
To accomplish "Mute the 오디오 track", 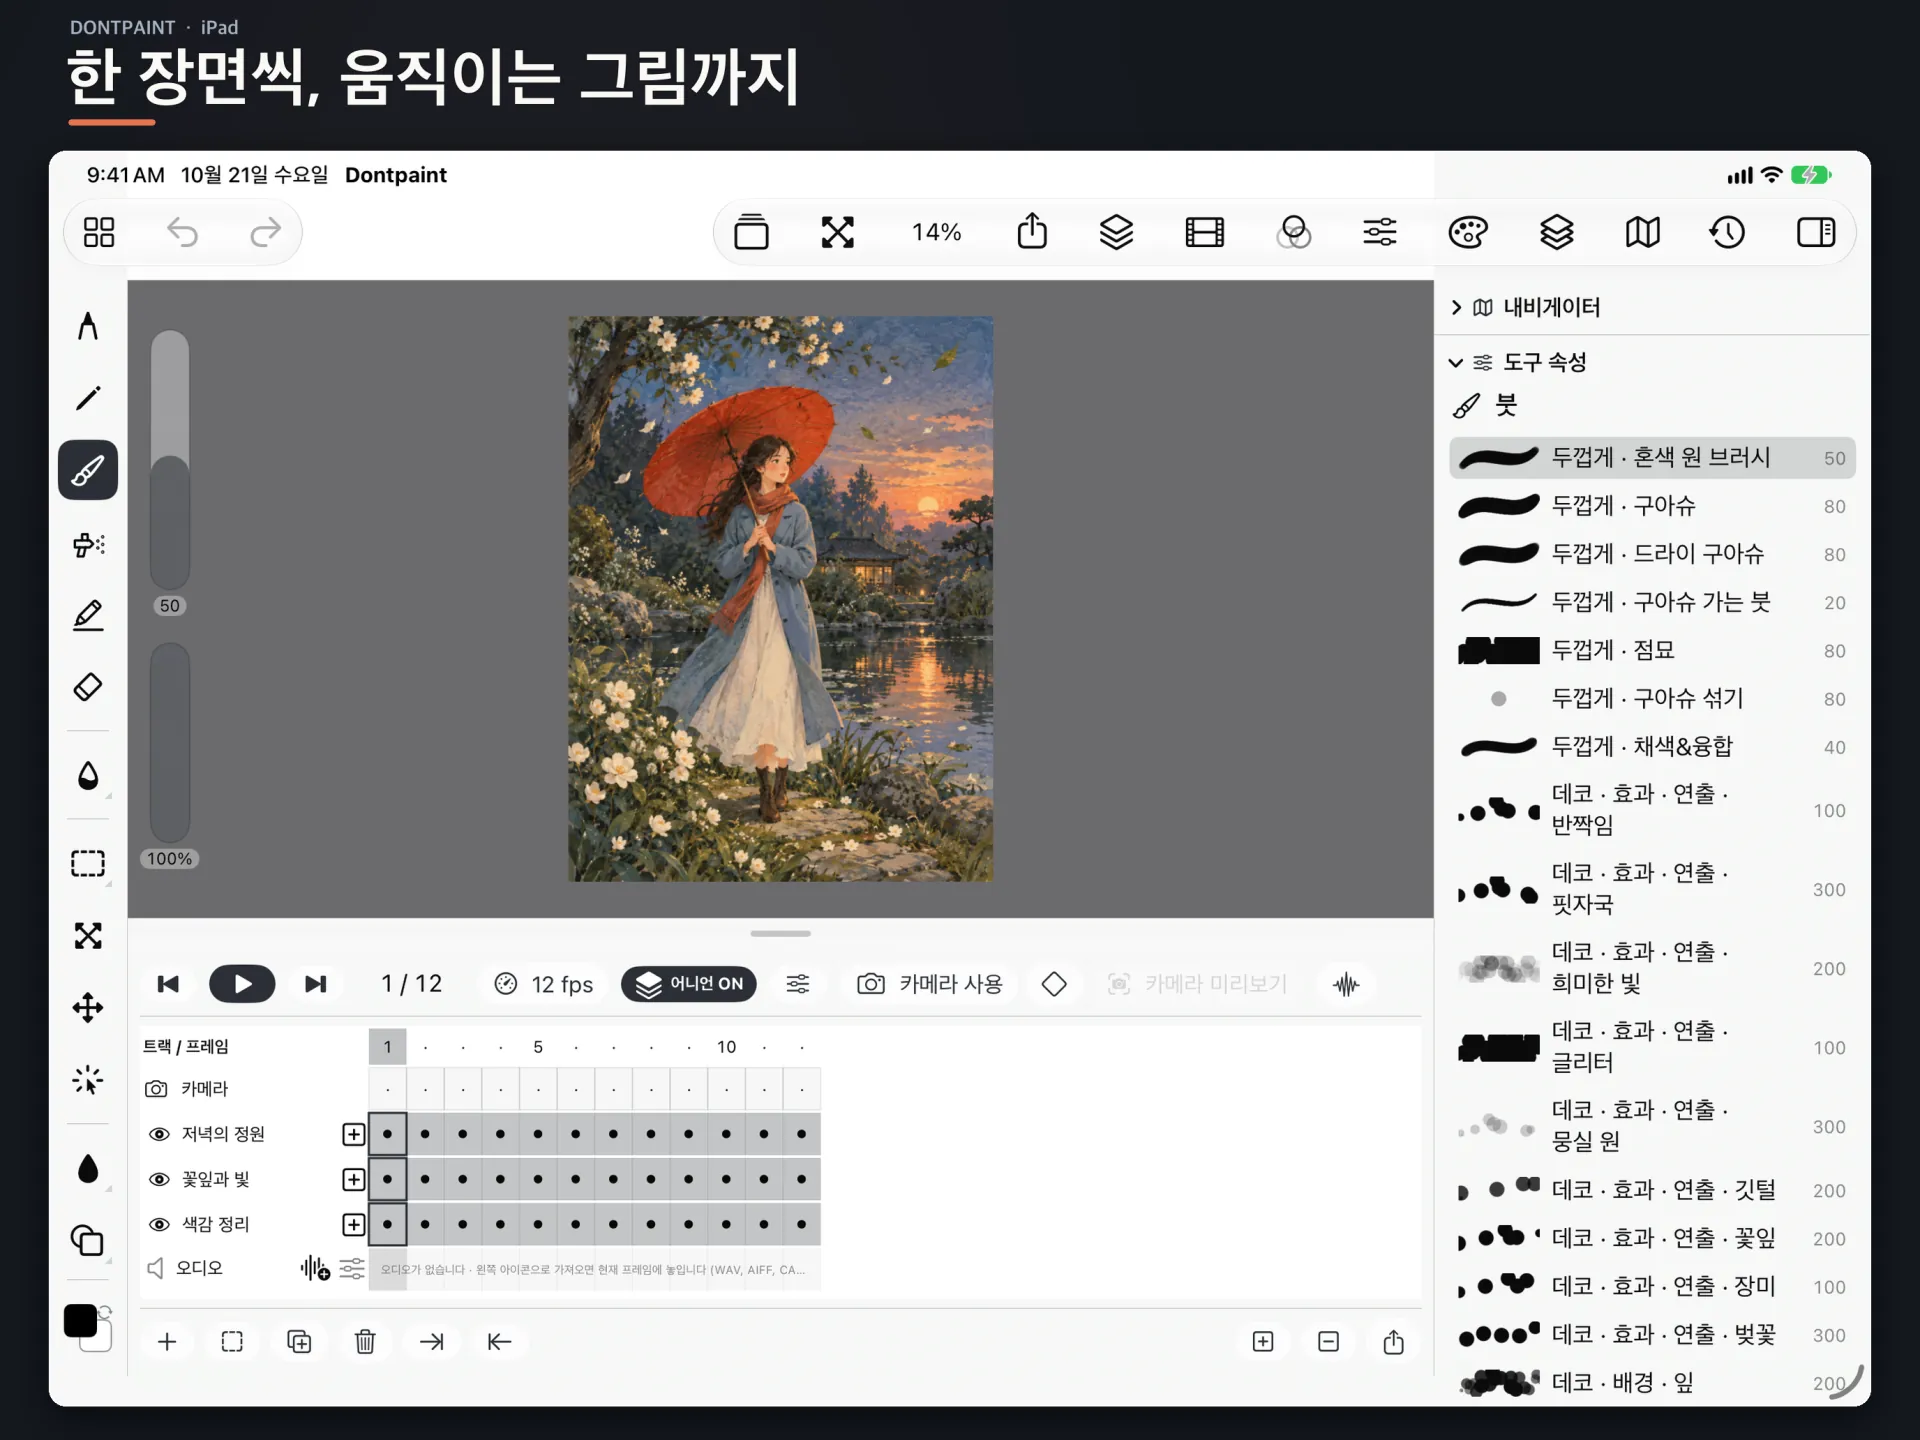I will pos(156,1268).
